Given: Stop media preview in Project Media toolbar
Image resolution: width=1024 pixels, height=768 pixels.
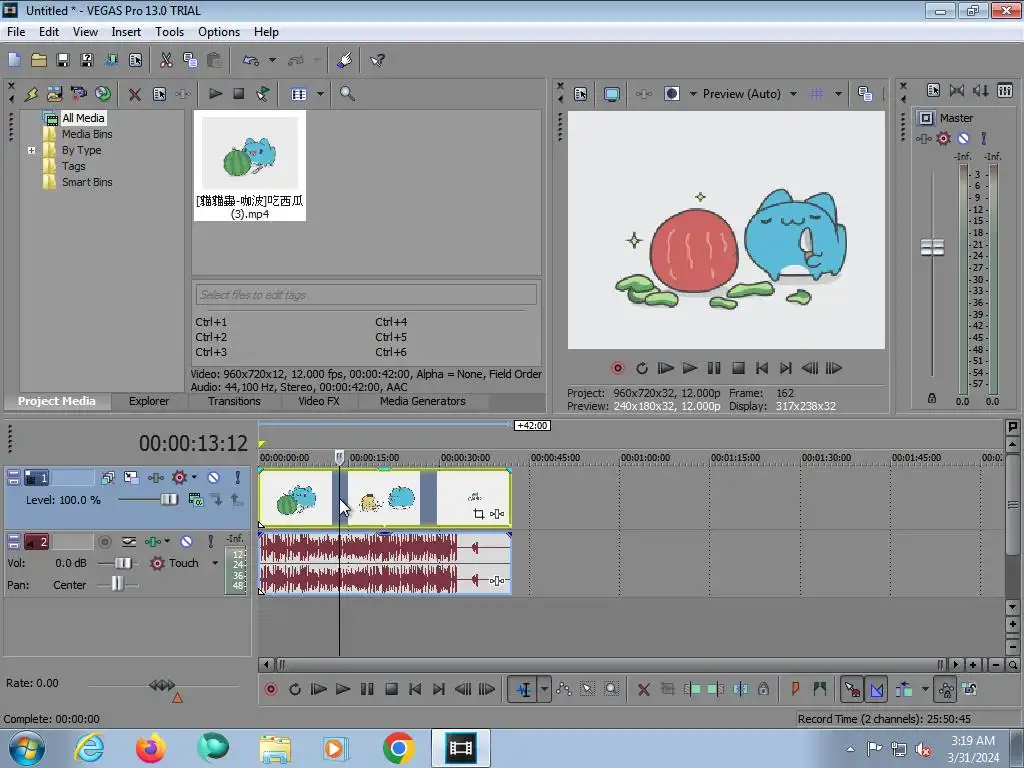Looking at the screenshot, I should (x=238, y=94).
